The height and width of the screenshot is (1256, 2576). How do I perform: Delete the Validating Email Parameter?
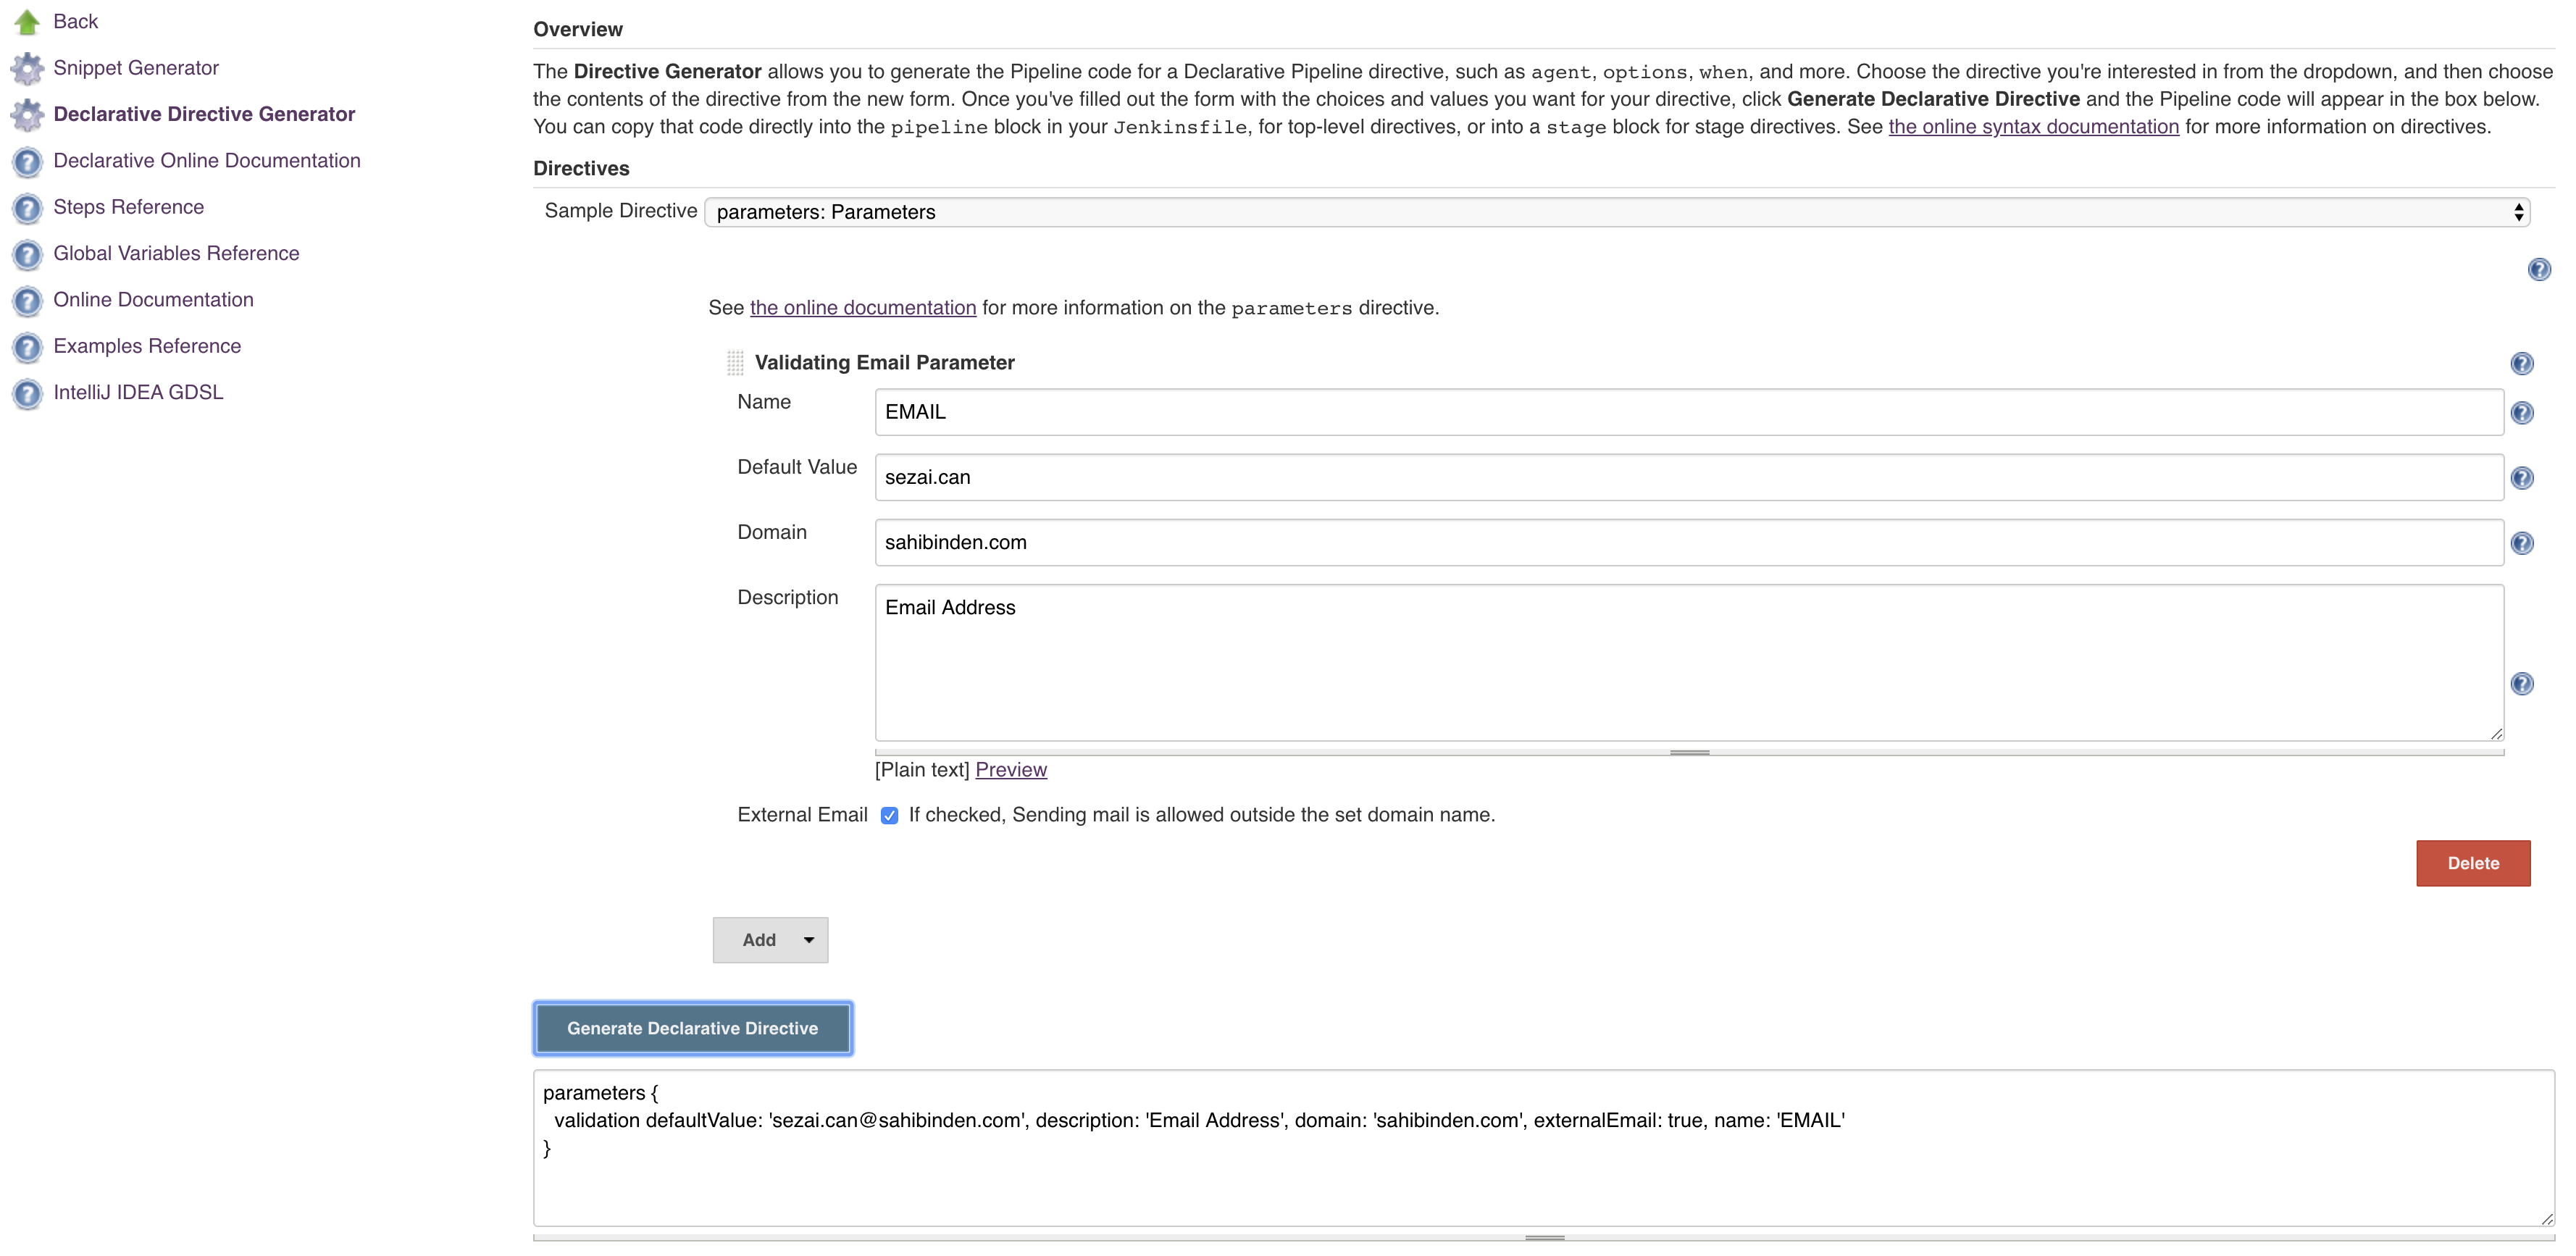pyautogui.click(x=2473, y=863)
